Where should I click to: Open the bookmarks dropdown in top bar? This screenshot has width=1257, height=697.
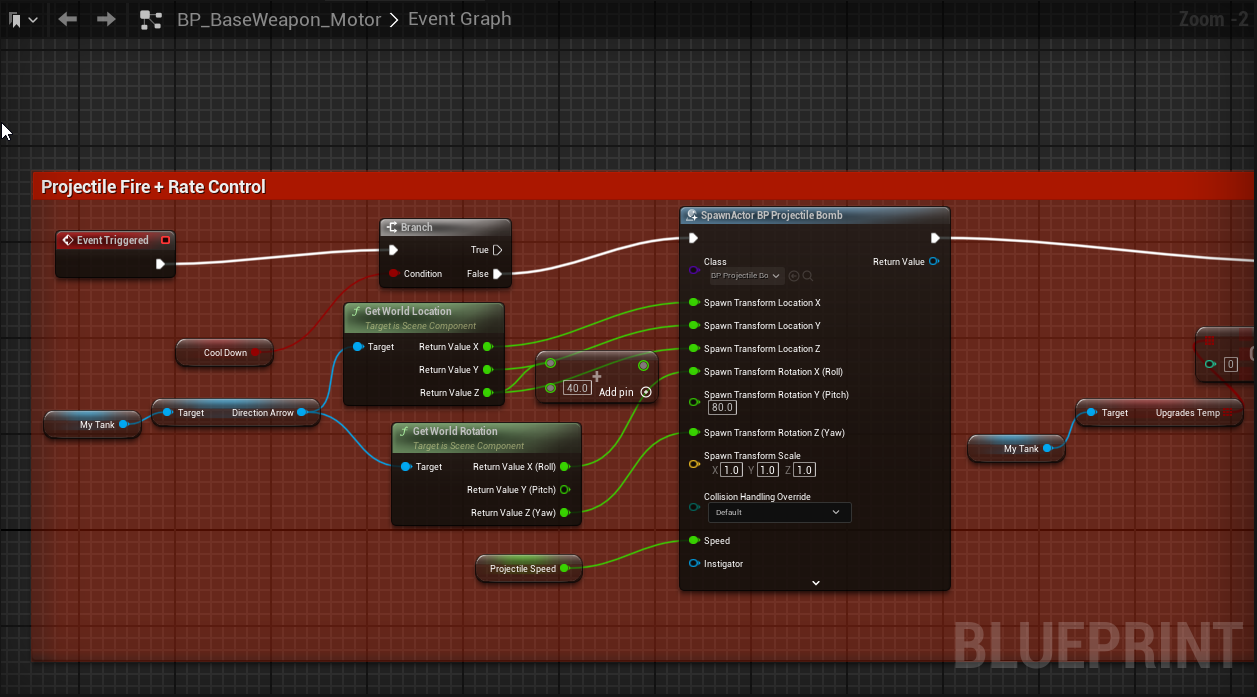click(23, 19)
